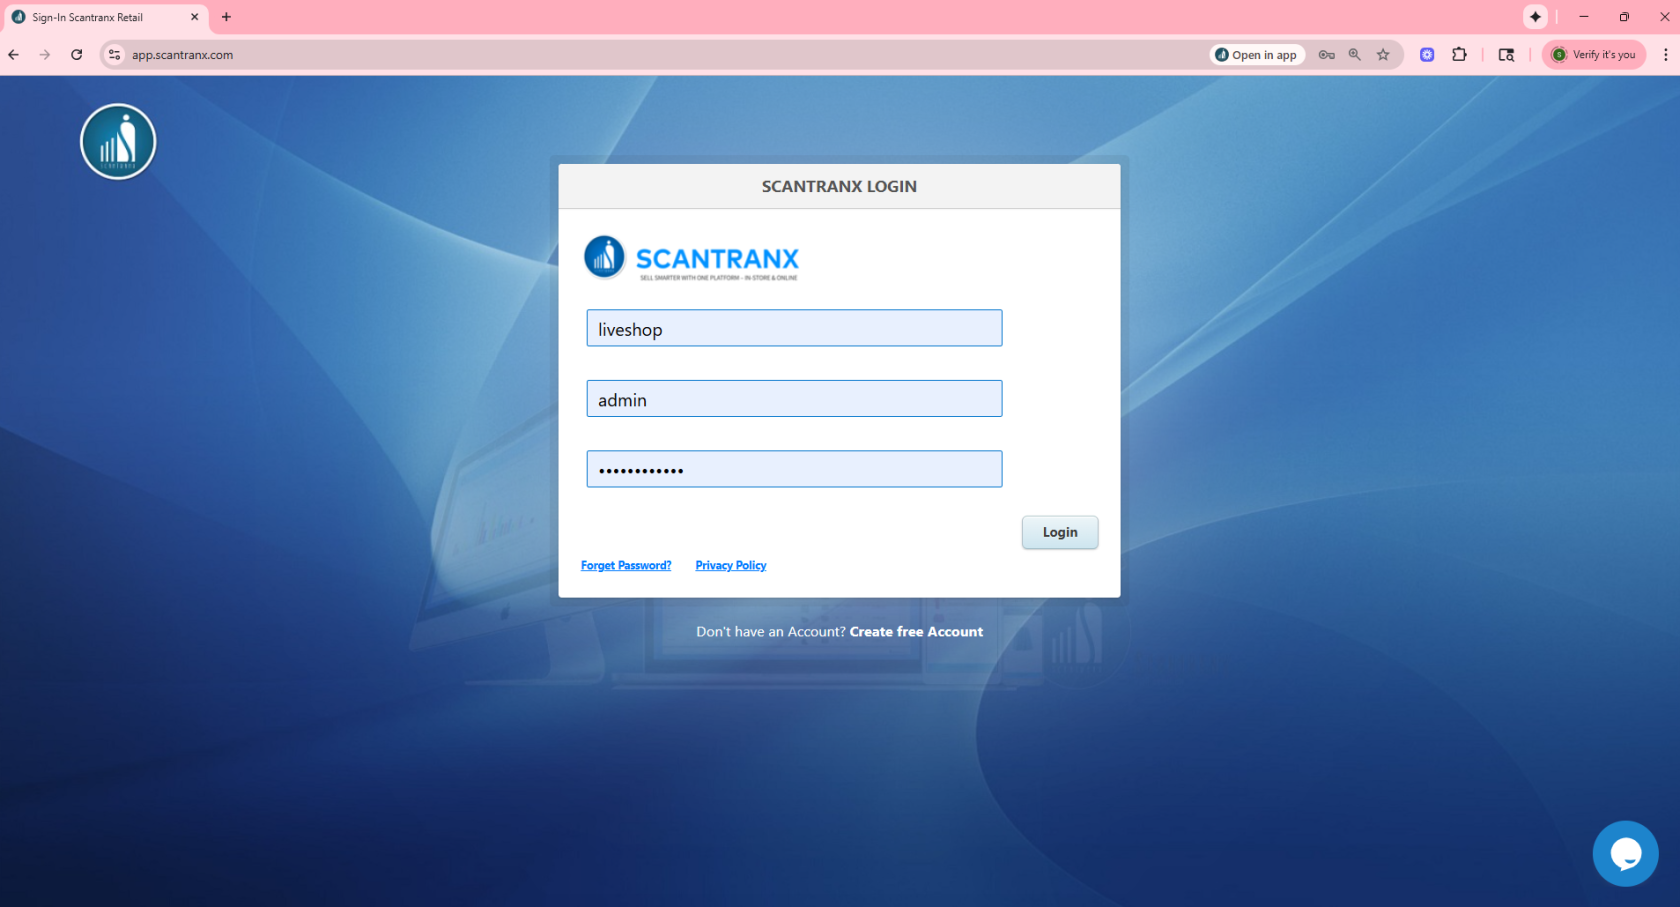The height and width of the screenshot is (907, 1680).
Task: Open Chrome's three-dot menu
Action: pos(1665,55)
